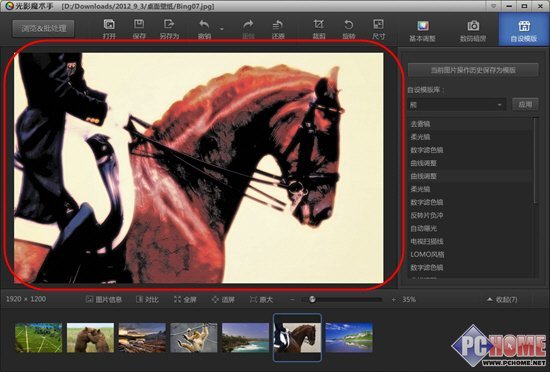Click the zoom in plus icon

point(394,299)
